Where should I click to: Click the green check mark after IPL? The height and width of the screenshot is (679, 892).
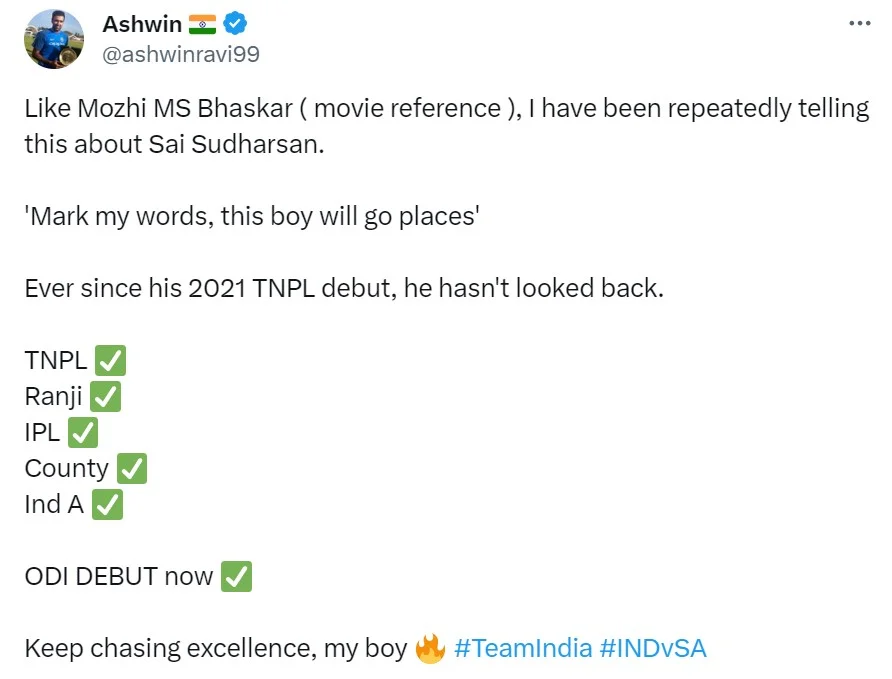(x=82, y=433)
